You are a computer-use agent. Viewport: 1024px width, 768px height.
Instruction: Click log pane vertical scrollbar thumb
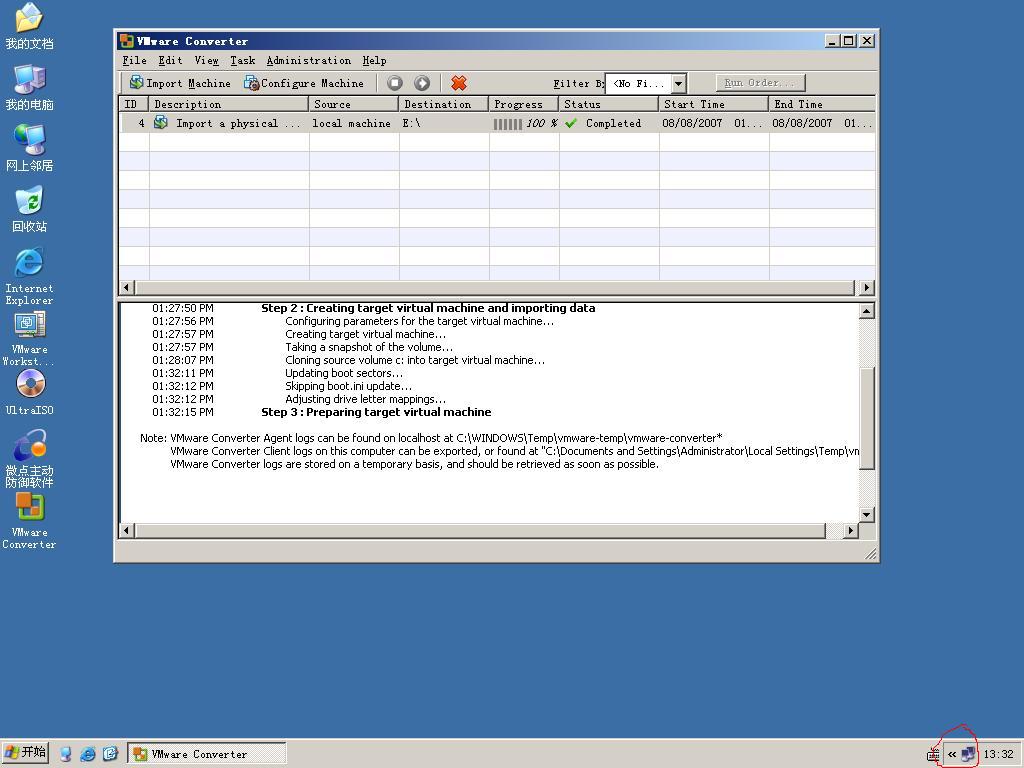(x=867, y=419)
